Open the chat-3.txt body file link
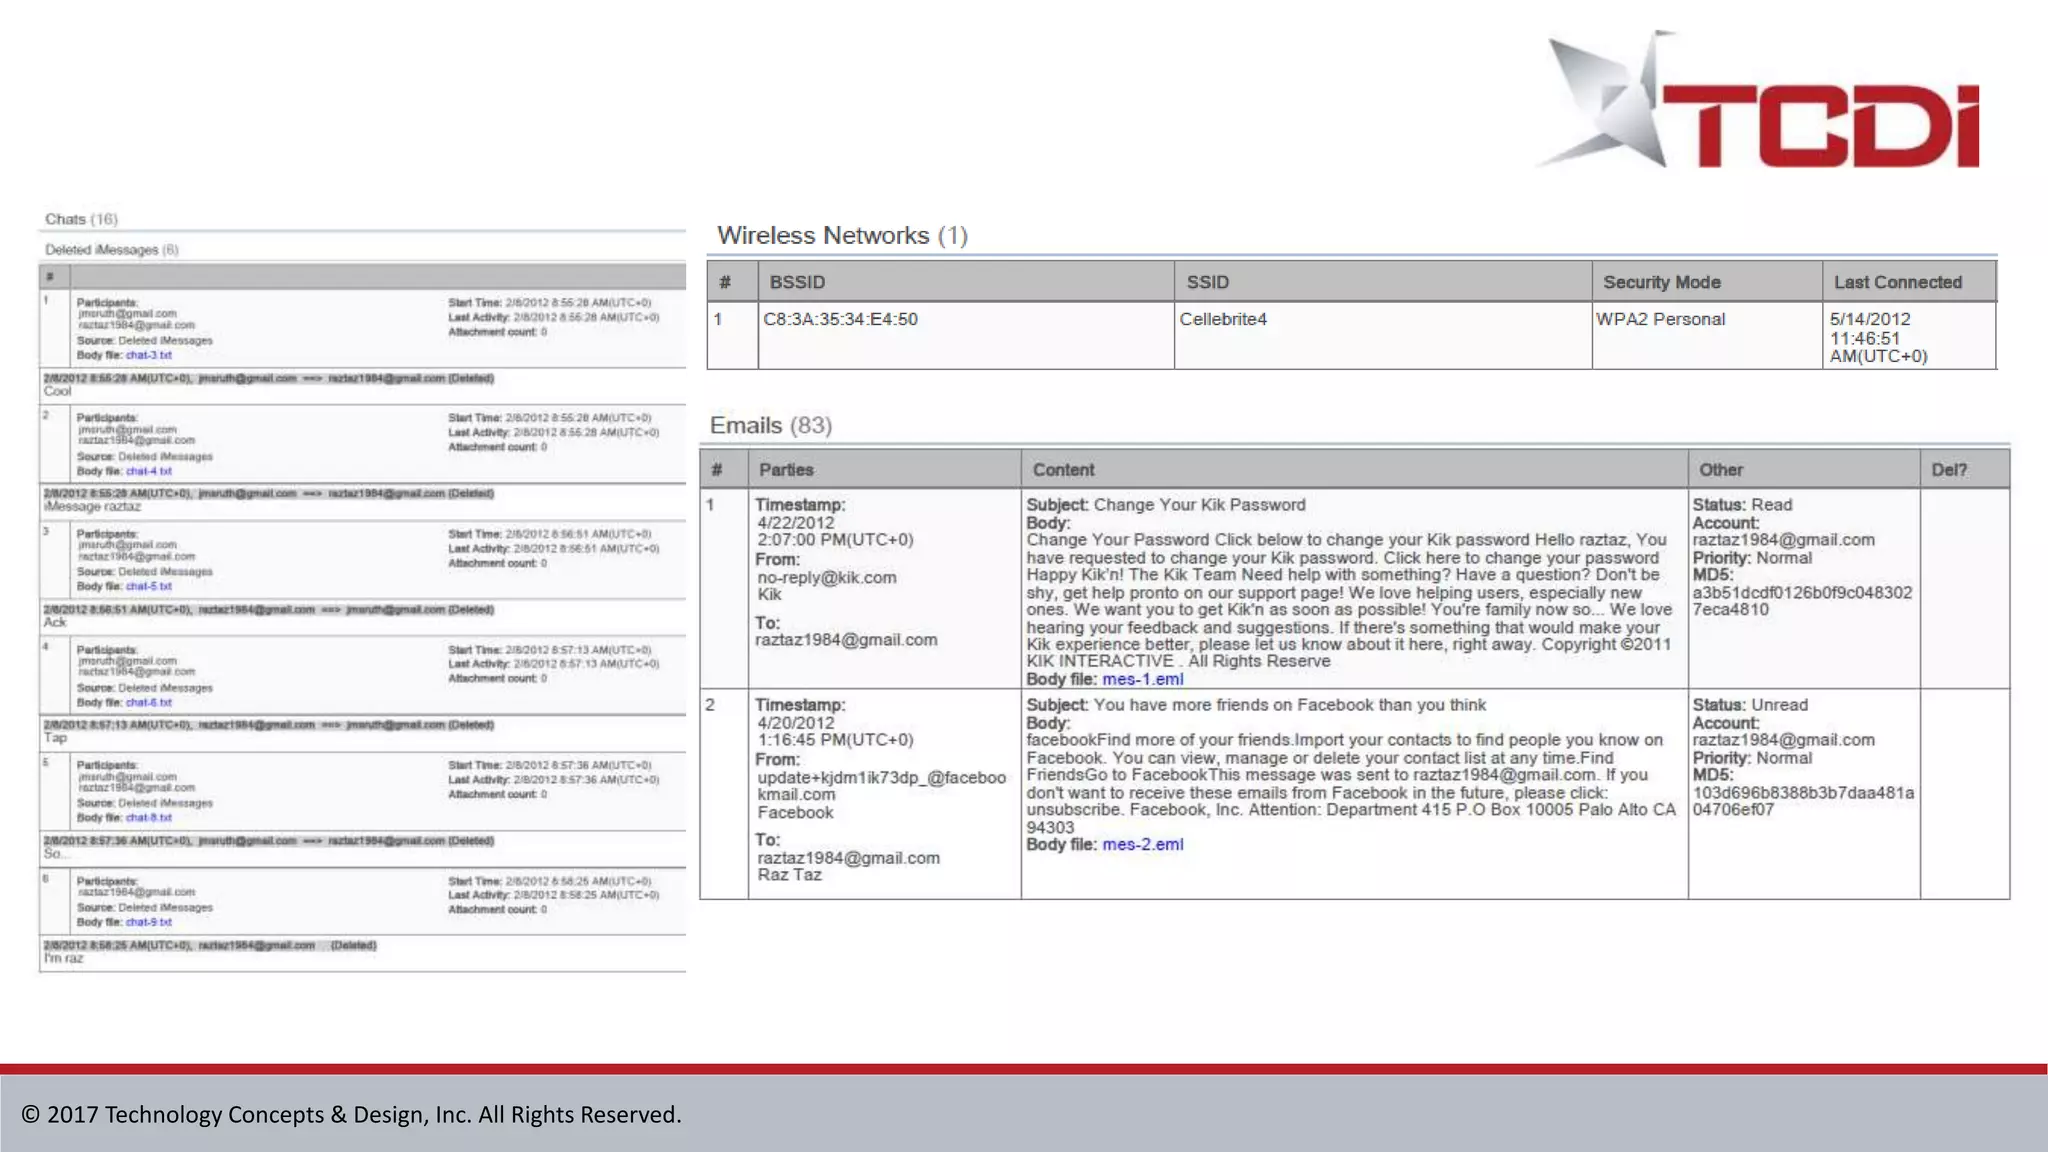Image resolution: width=2048 pixels, height=1152 pixels. click(x=148, y=355)
